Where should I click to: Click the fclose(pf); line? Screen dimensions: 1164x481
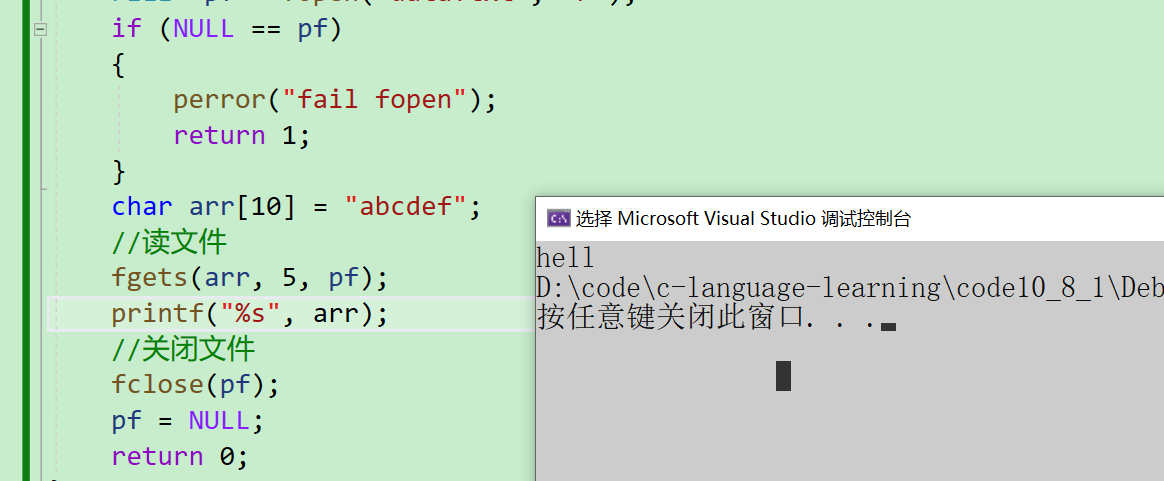point(195,385)
